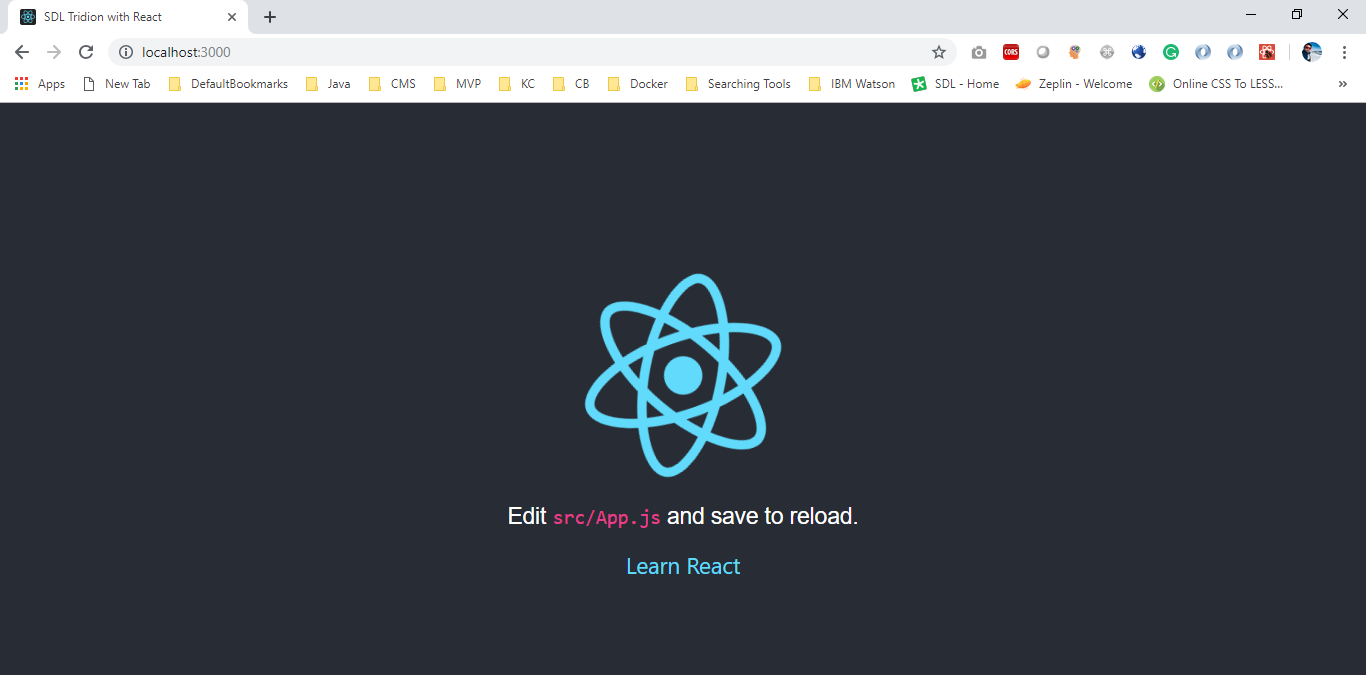Viewport: 1366px width, 675px height.
Task: Open the Online CSS To LESS bookmark
Action: [1216, 84]
